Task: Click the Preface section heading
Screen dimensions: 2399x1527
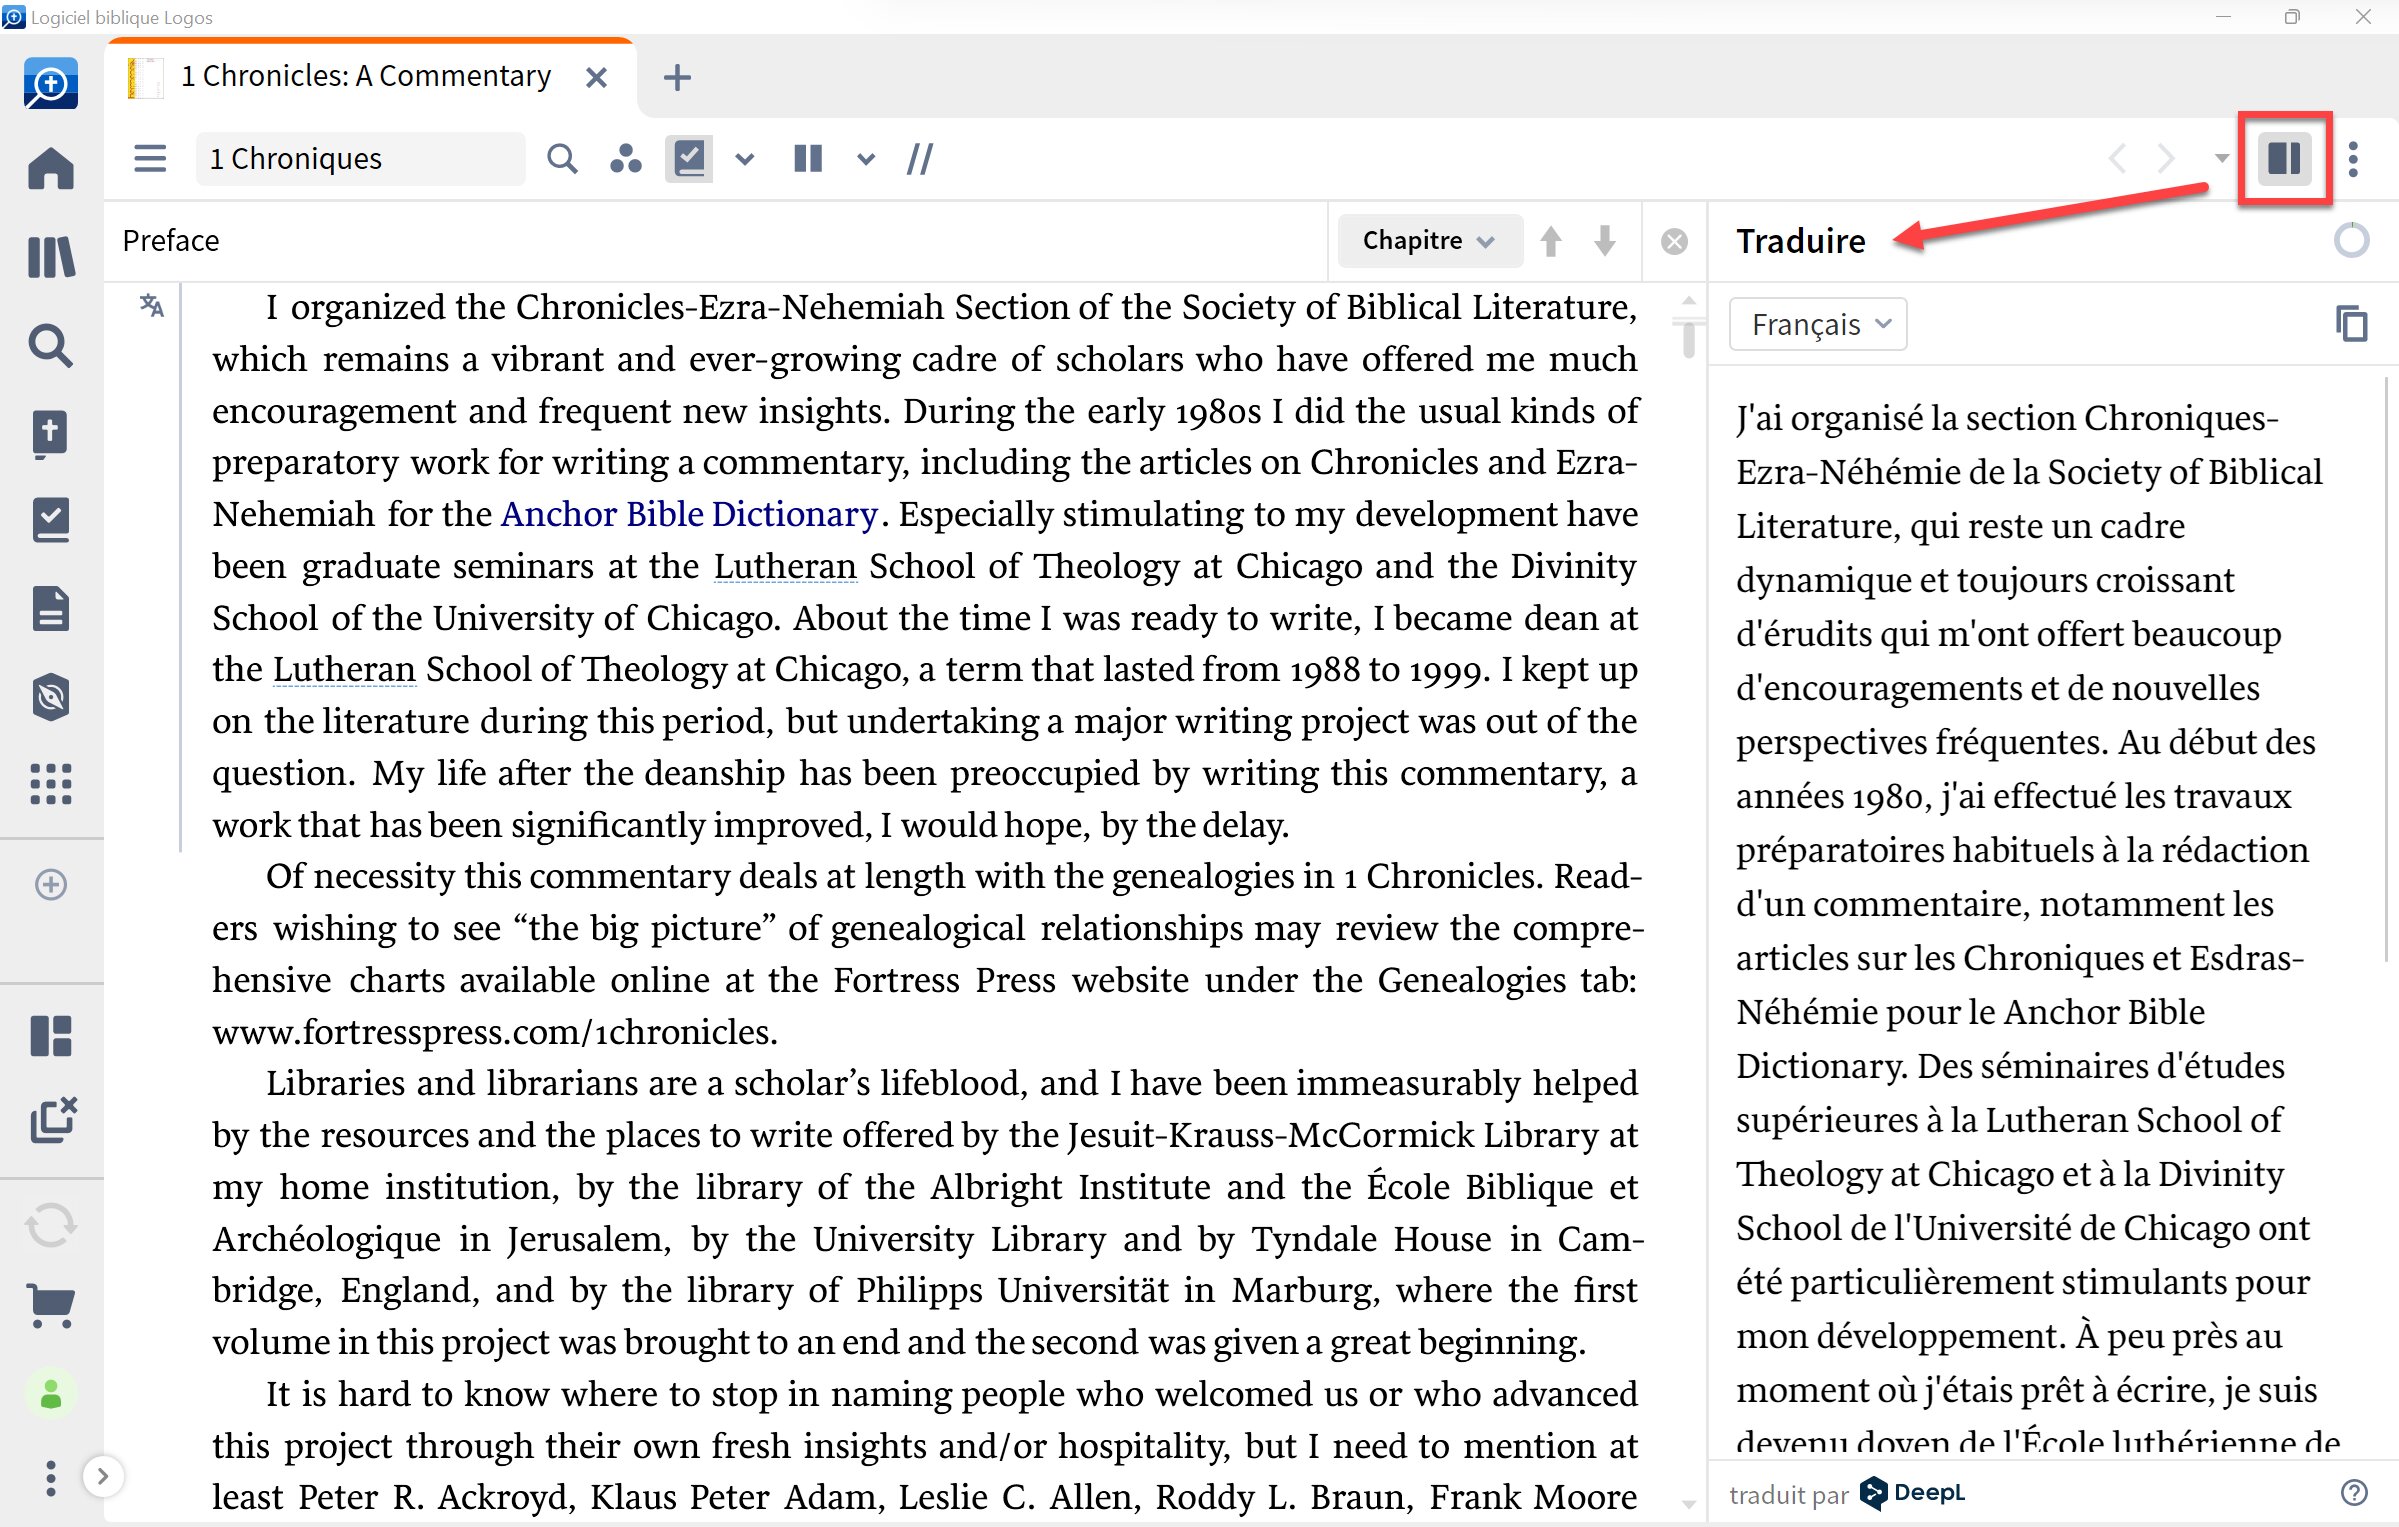Action: [171, 241]
